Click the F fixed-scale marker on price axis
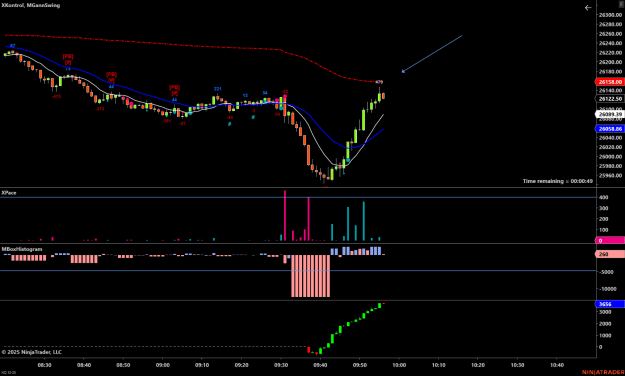The image size is (625, 376). coord(622,4)
